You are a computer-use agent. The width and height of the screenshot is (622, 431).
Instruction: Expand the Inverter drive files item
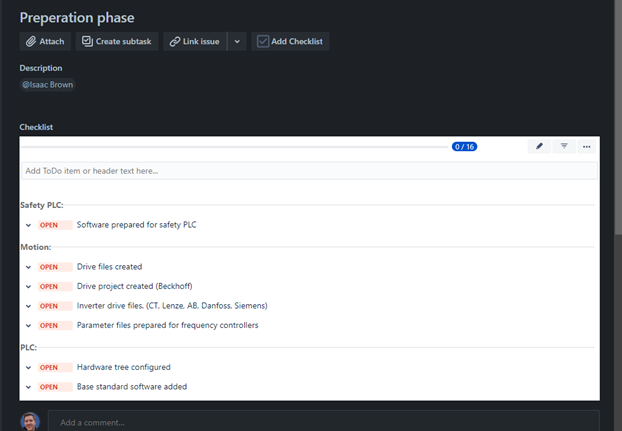coord(28,306)
